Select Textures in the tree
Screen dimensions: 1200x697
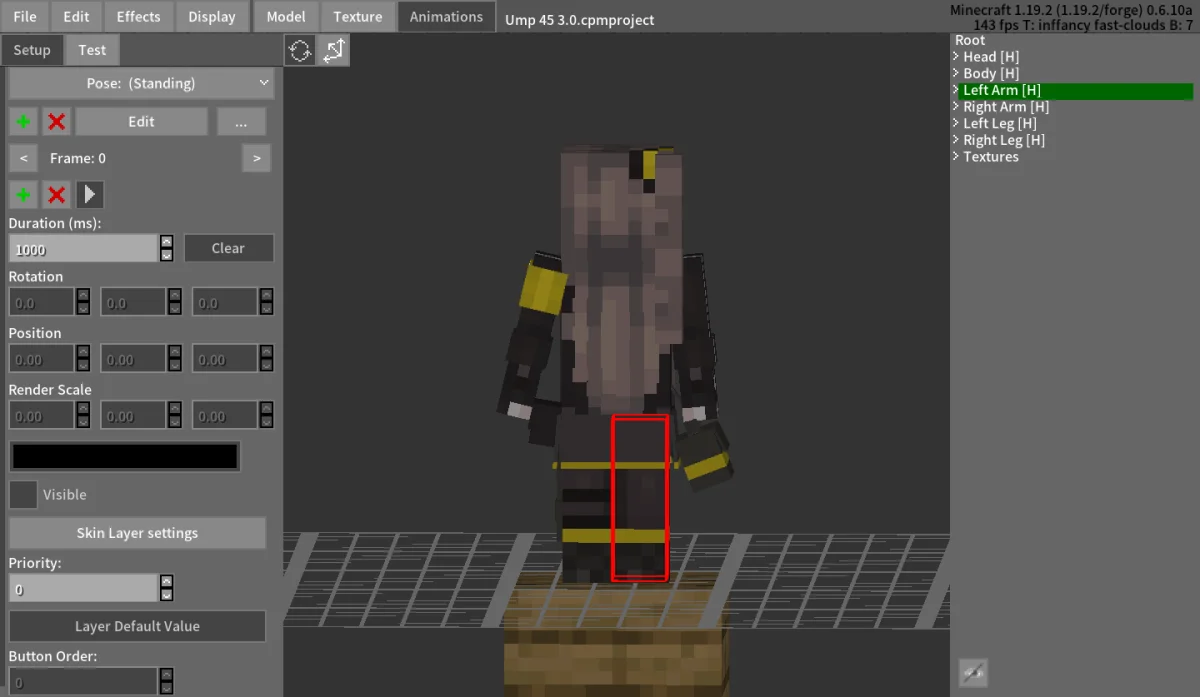point(991,157)
